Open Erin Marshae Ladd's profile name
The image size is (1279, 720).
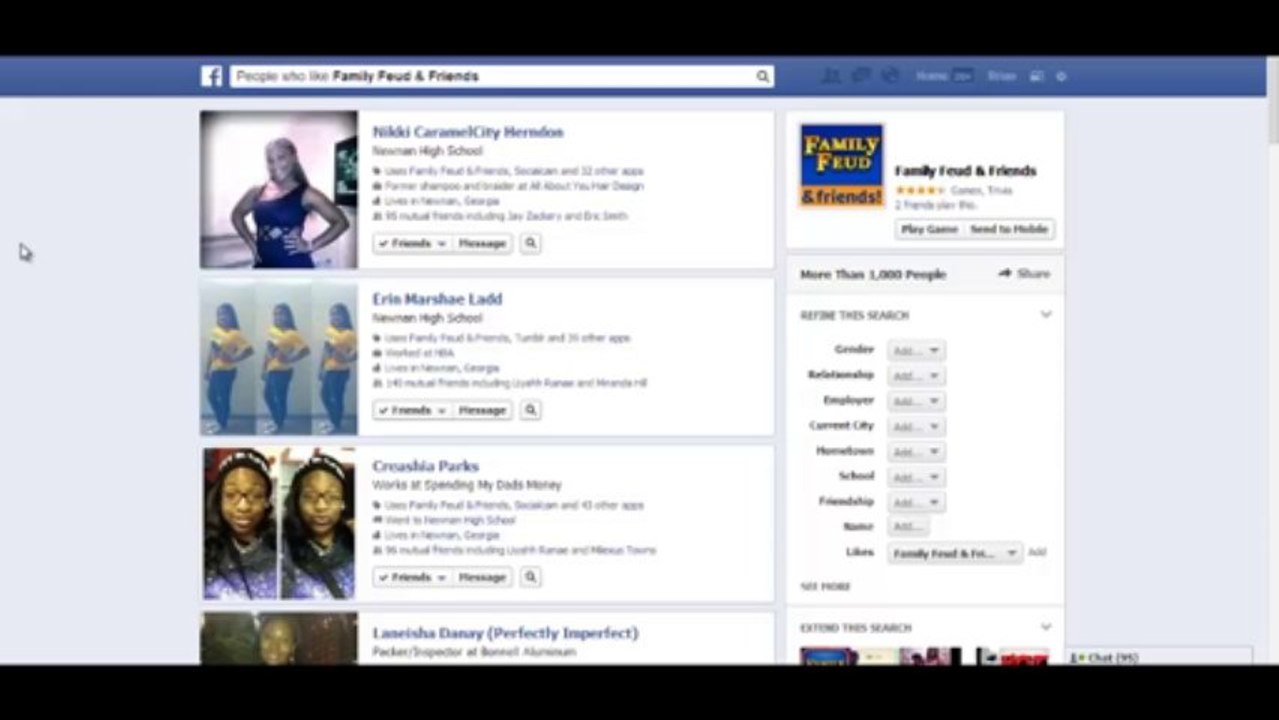coord(437,299)
